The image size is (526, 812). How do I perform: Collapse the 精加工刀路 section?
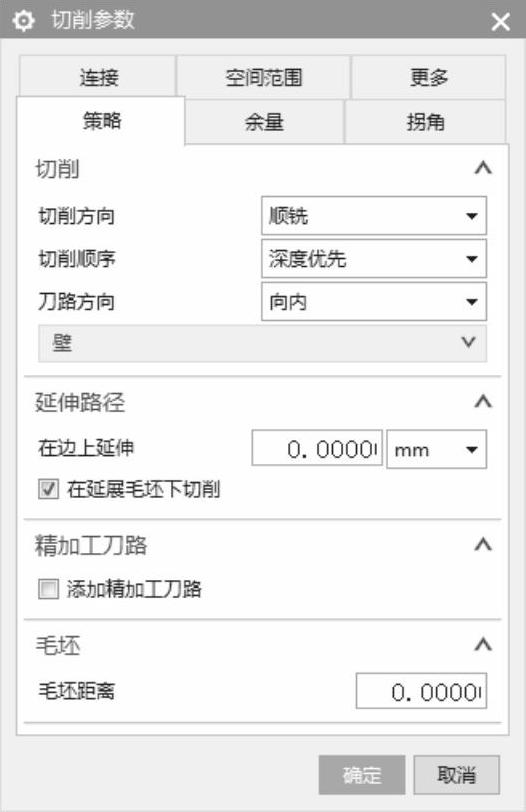click(x=483, y=545)
